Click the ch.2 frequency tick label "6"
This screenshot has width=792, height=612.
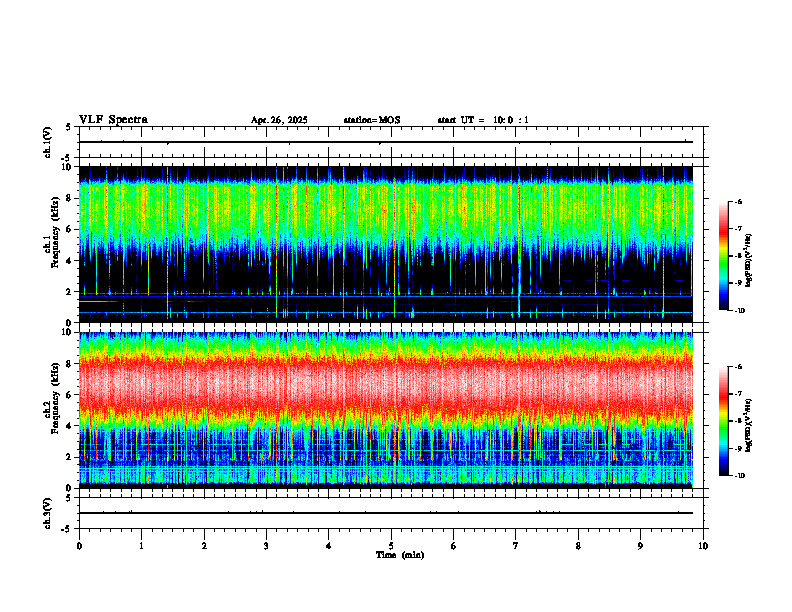(x=70, y=395)
